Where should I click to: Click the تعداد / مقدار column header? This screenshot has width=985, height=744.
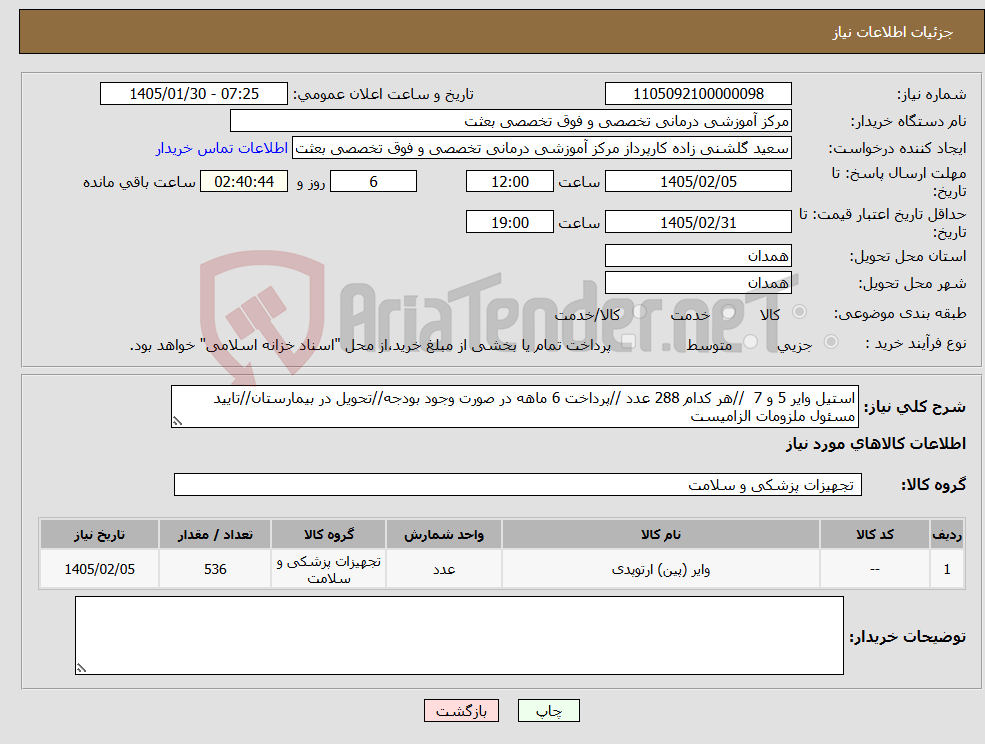click(215, 534)
